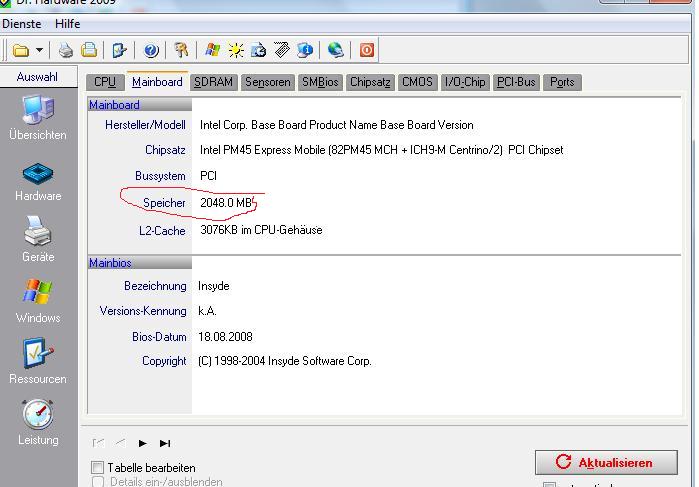Image resolution: width=699 pixels, height=487 pixels.
Task: Switch to the PCI-Bus tab
Action: point(516,82)
